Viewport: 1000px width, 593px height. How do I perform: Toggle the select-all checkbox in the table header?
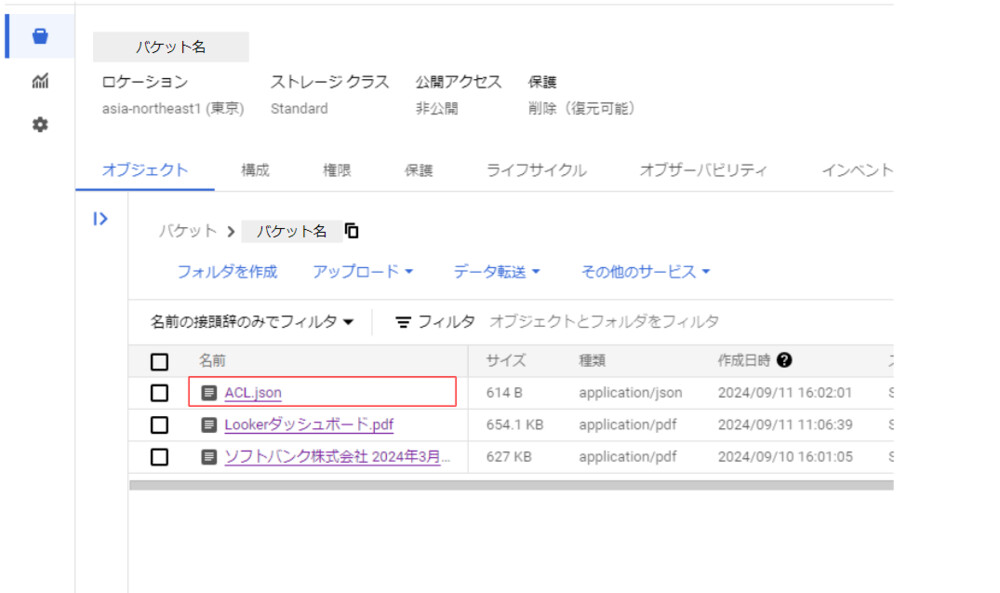(158, 361)
